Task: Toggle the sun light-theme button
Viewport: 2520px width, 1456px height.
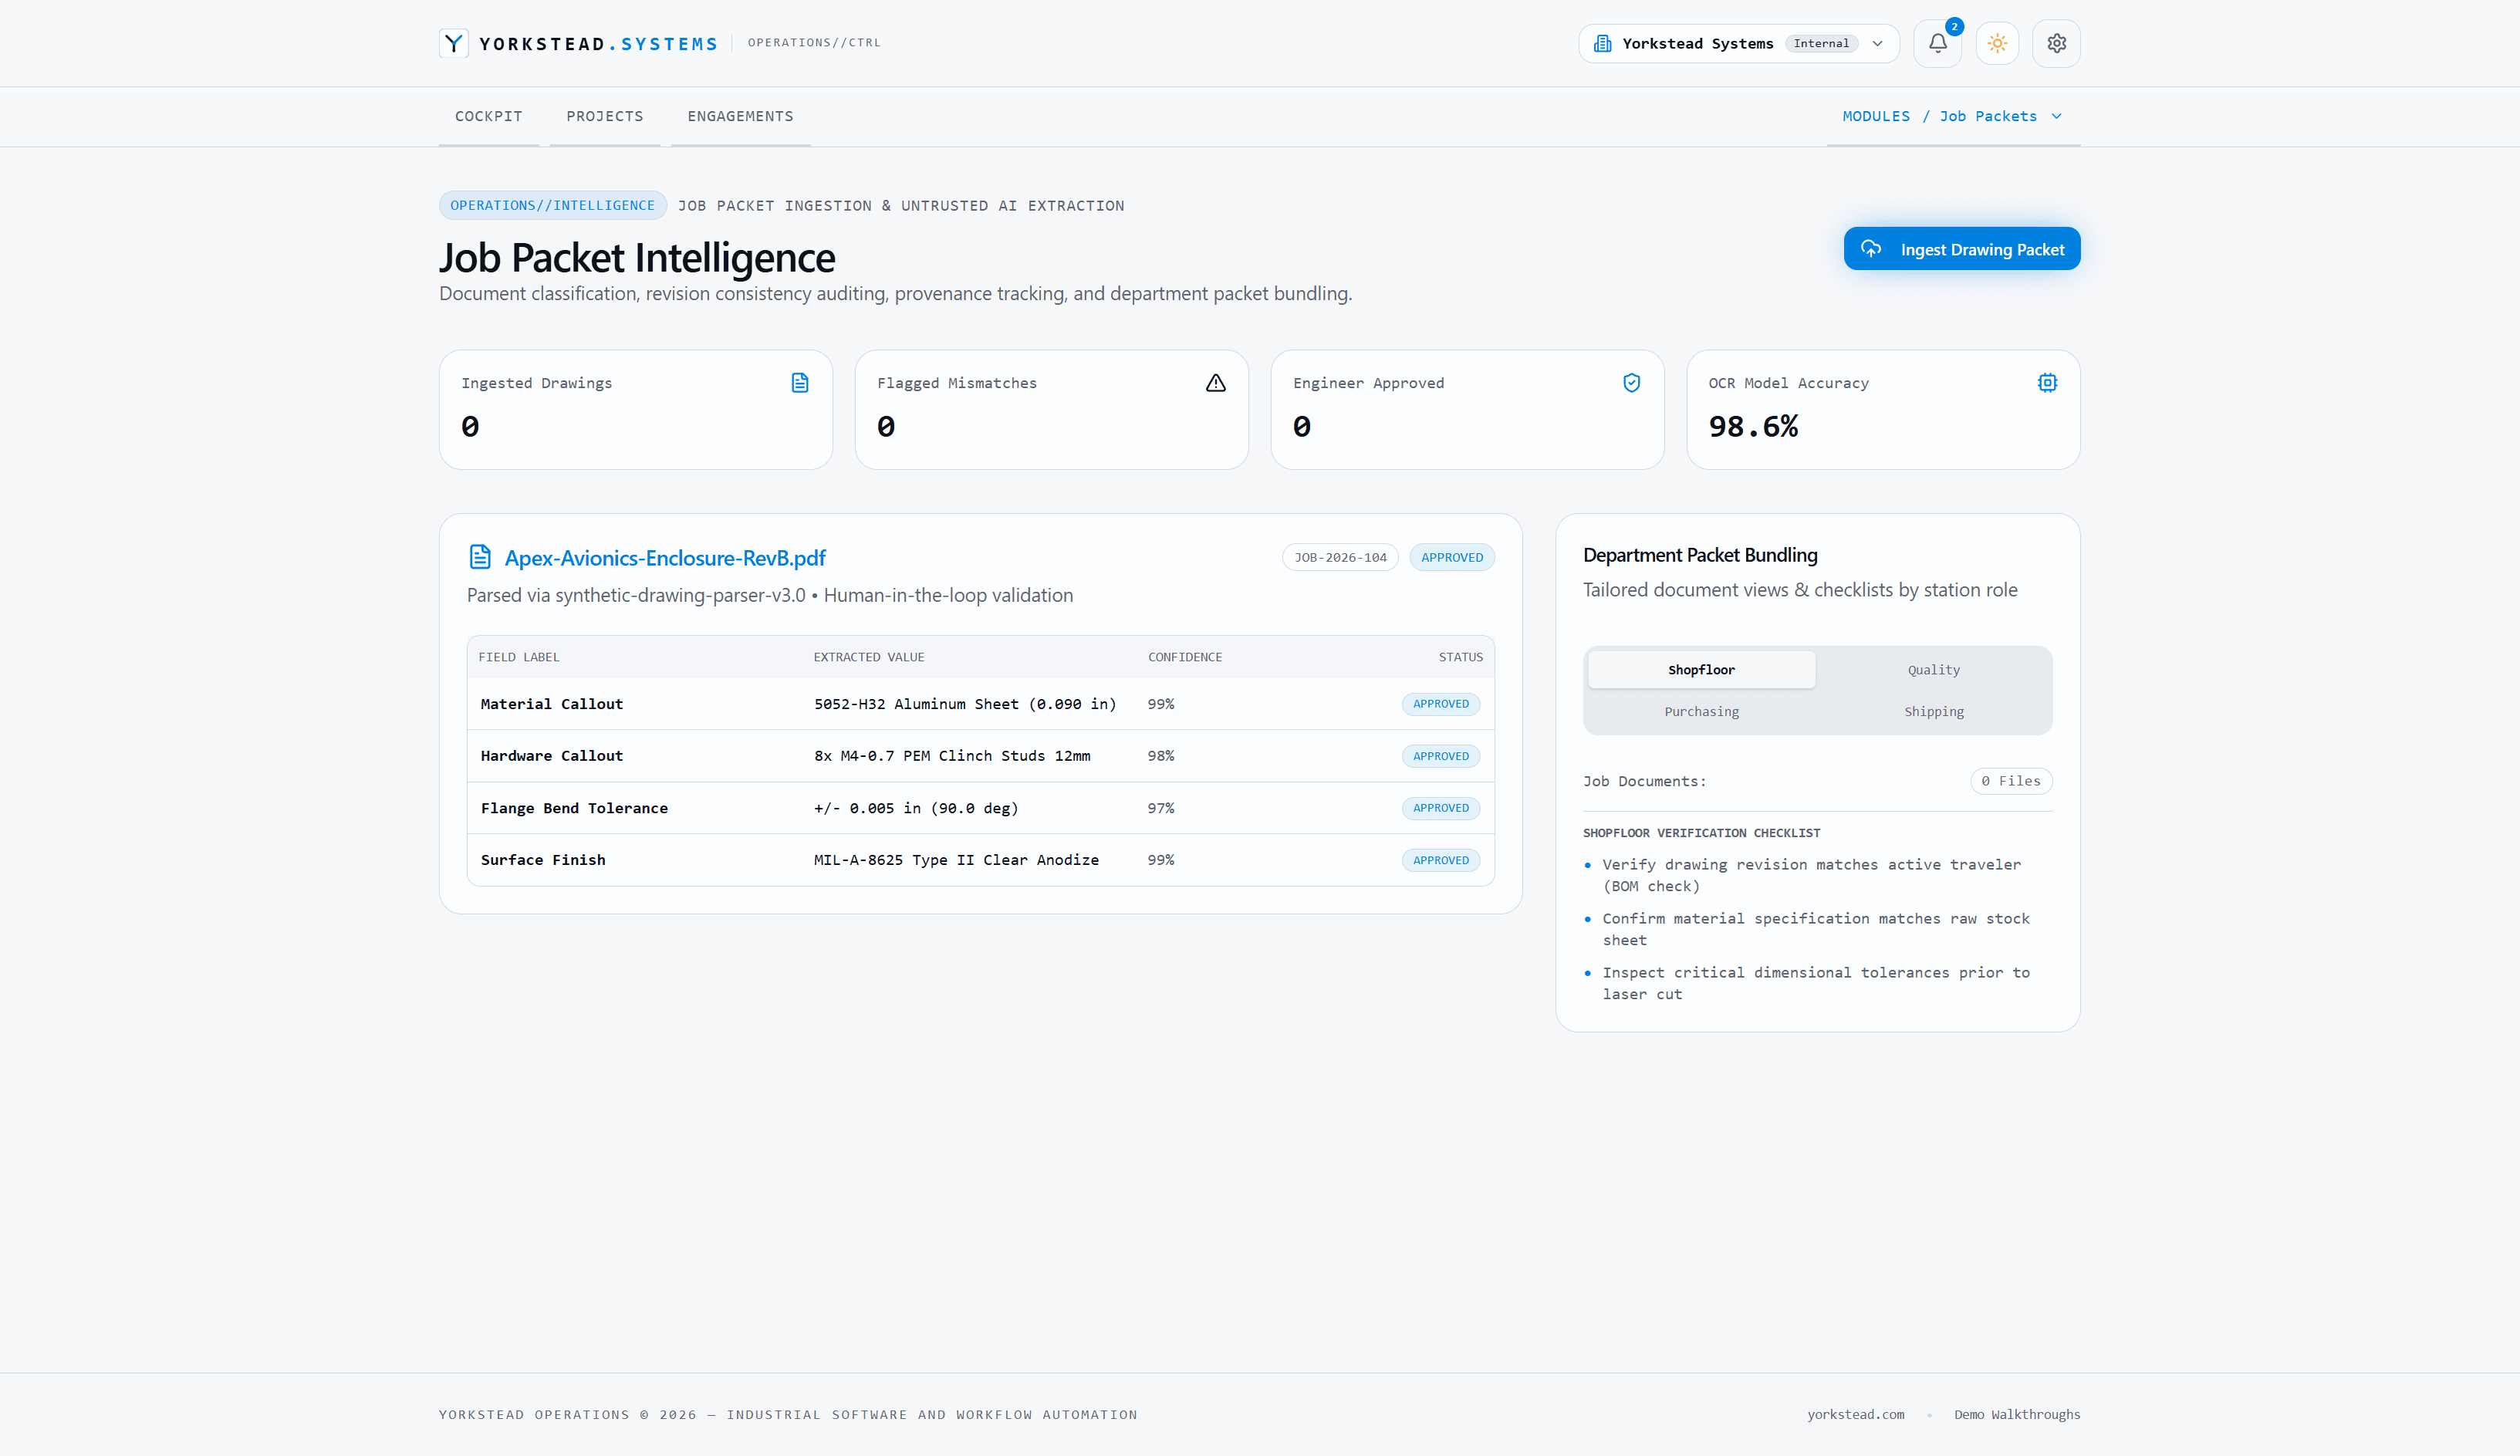Action: pyautogui.click(x=1997, y=43)
